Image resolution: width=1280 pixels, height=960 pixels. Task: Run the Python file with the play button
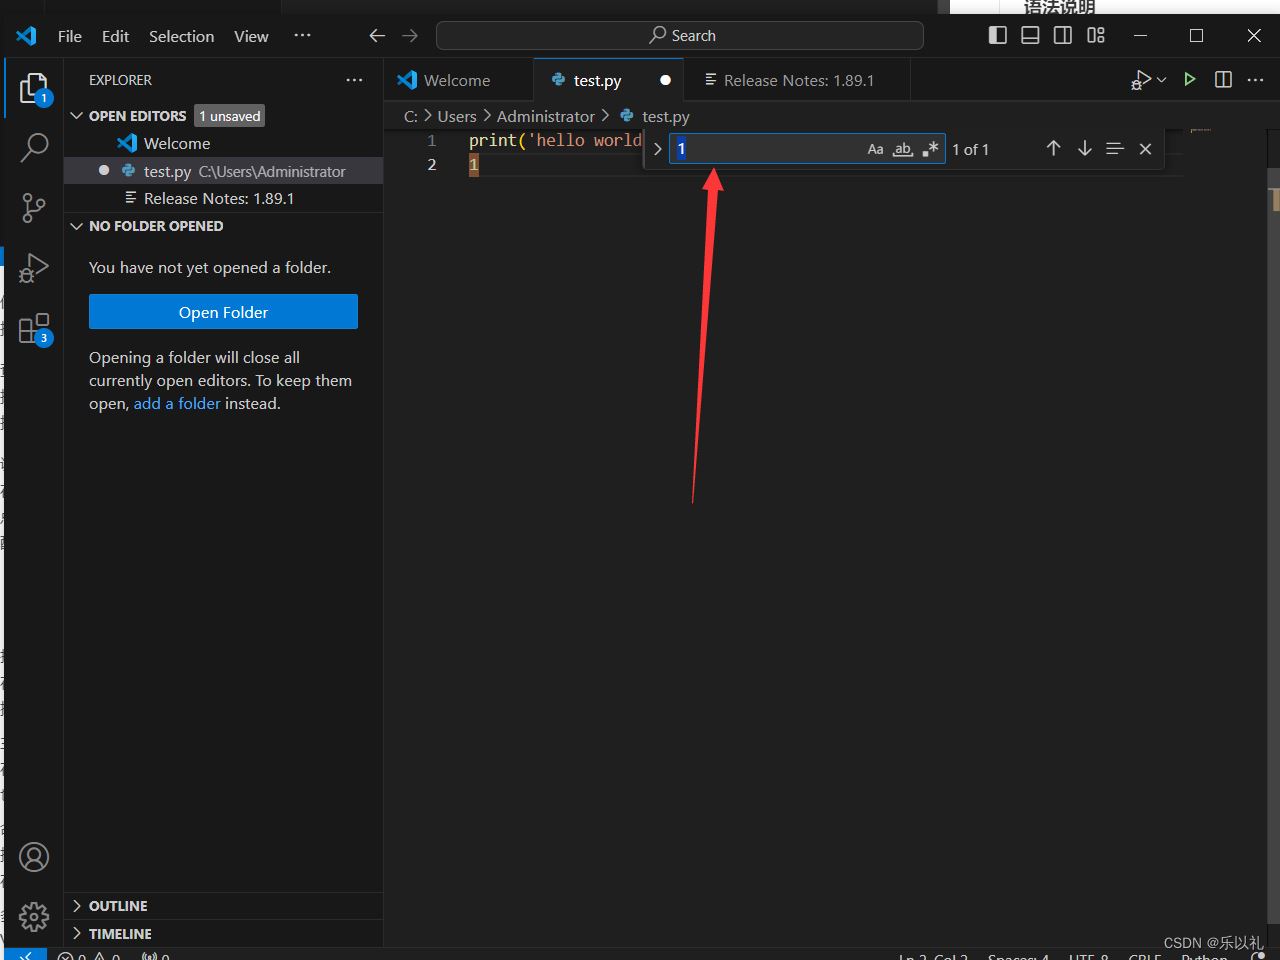(1189, 79)
